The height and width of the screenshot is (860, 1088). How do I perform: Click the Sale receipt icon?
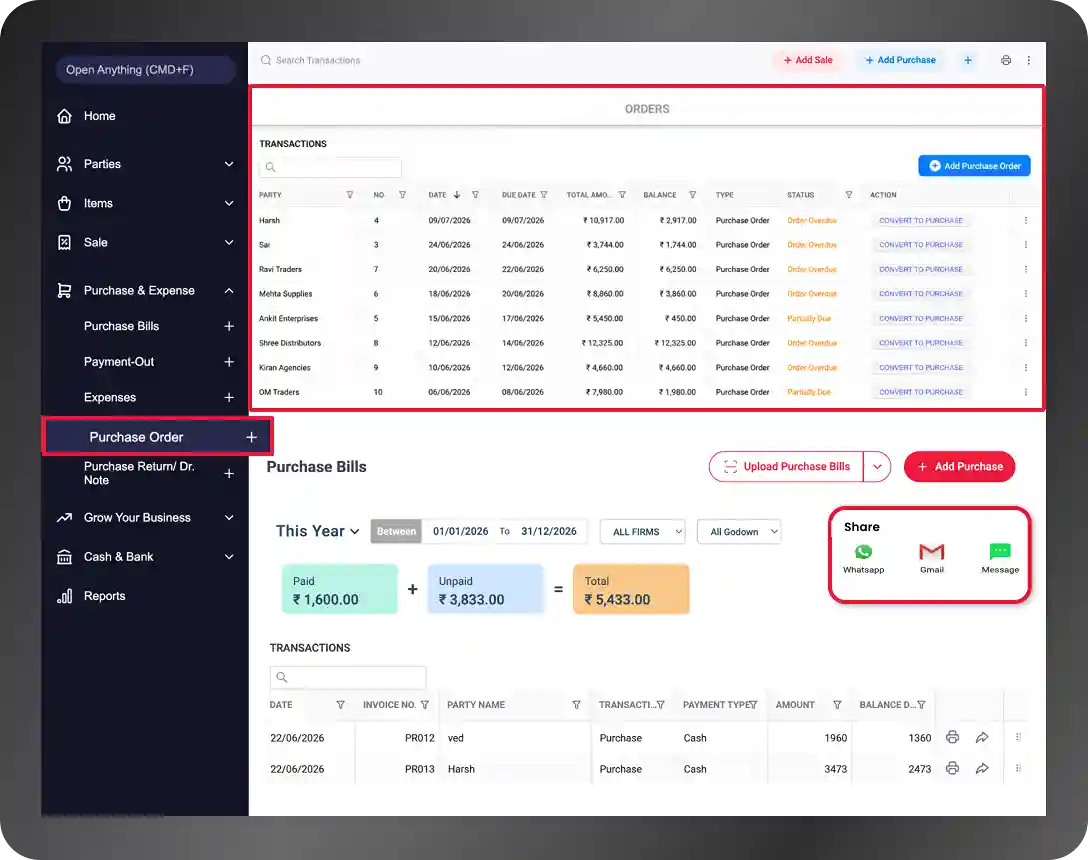[65, 242]
